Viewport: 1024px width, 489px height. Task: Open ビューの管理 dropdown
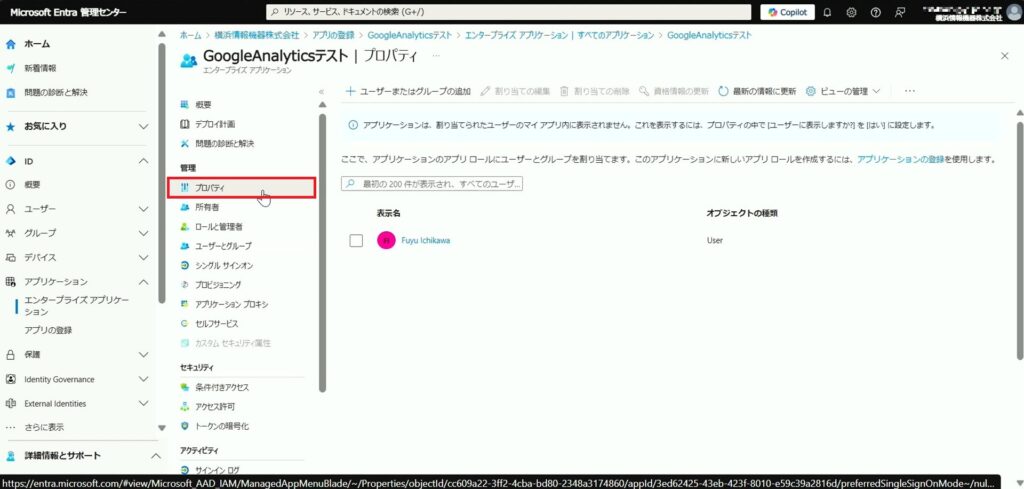click(843, 91)
